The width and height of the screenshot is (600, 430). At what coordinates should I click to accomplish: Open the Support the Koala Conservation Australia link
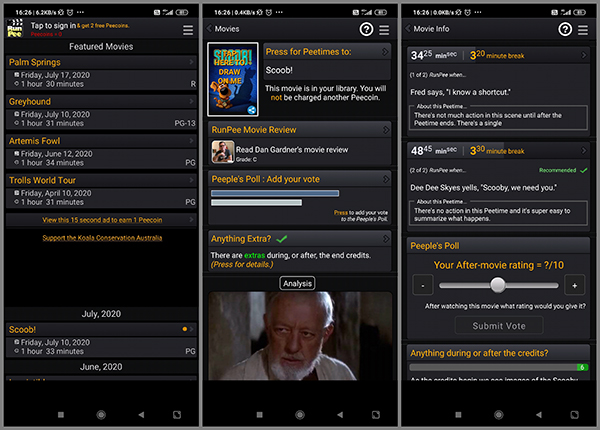coord(102,238)
